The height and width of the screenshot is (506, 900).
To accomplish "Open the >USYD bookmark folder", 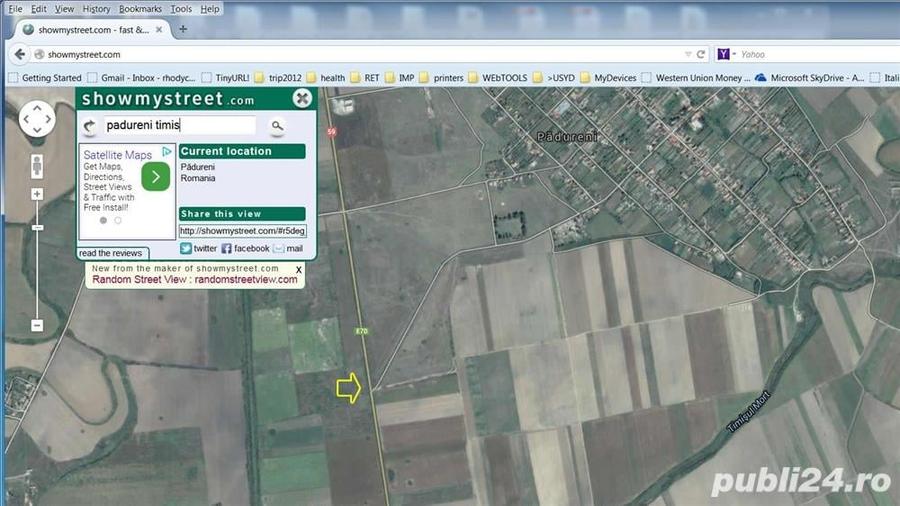I will coord(554,77).
